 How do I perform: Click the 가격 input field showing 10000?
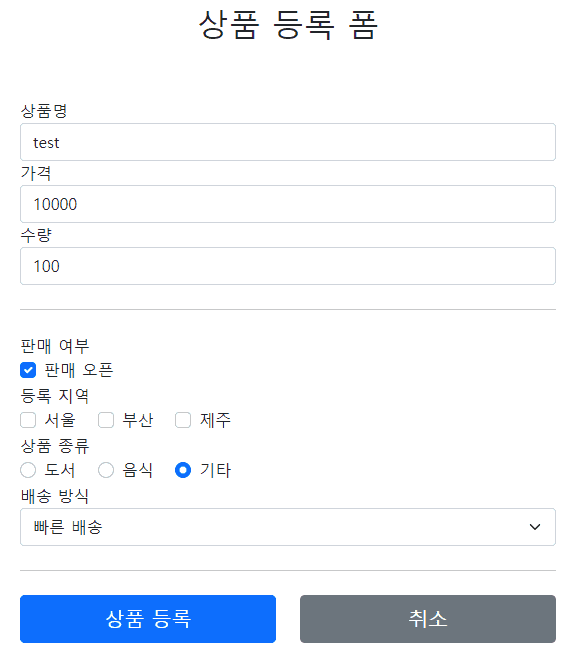(x=288, y=204)
